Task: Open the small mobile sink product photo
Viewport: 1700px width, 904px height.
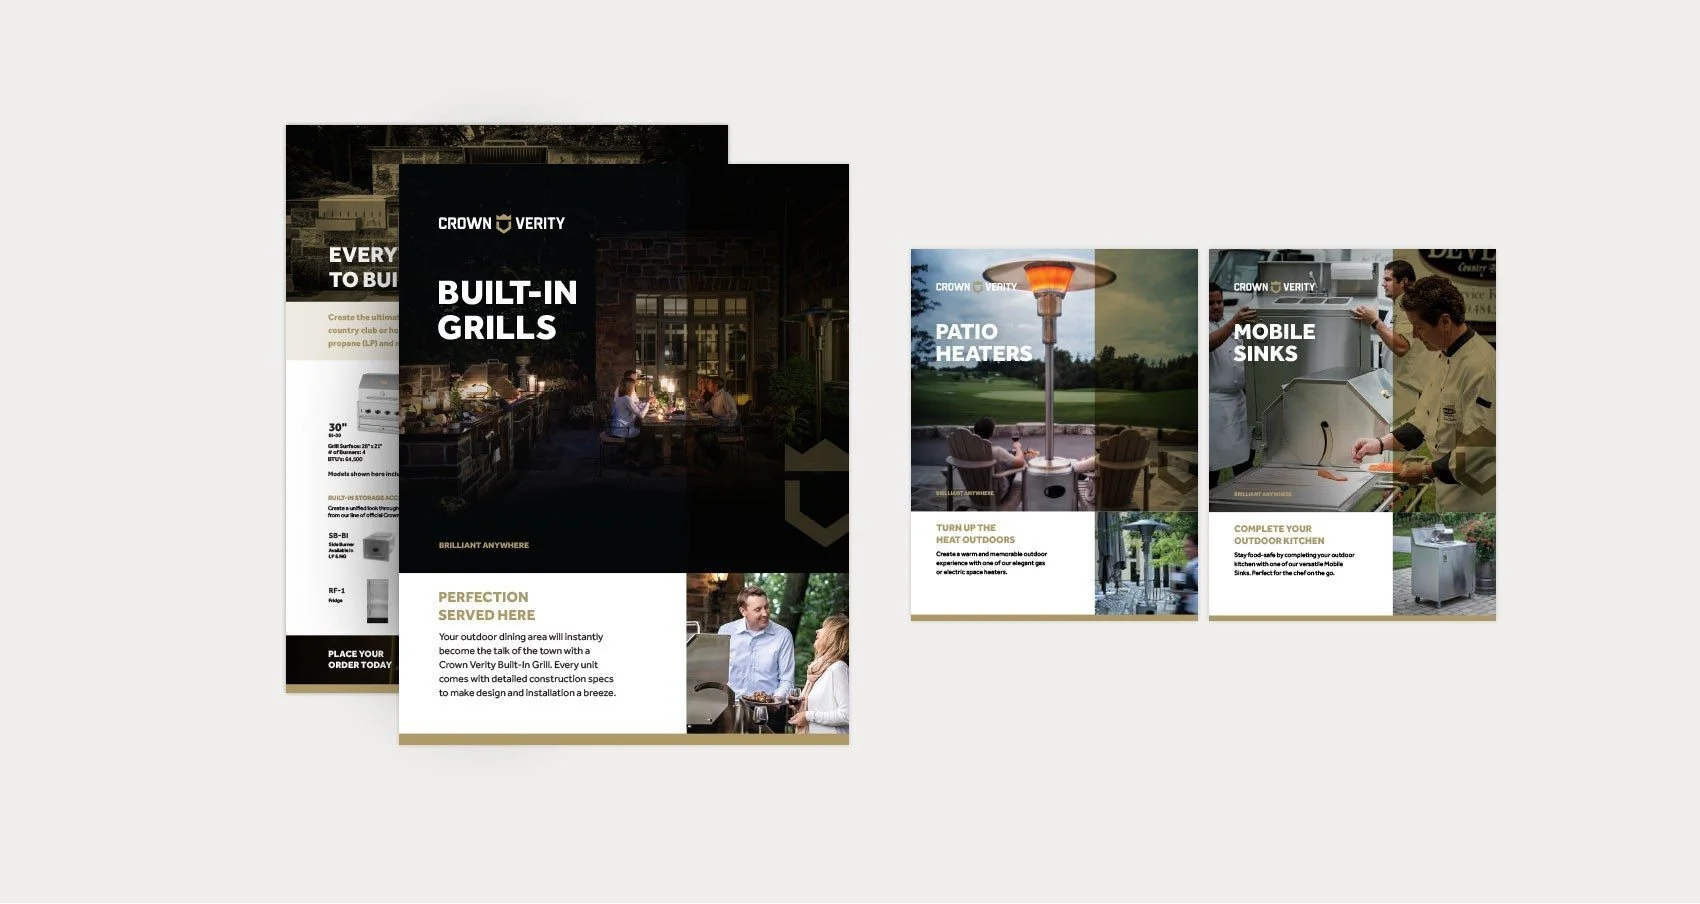Action: (1444, 564)
